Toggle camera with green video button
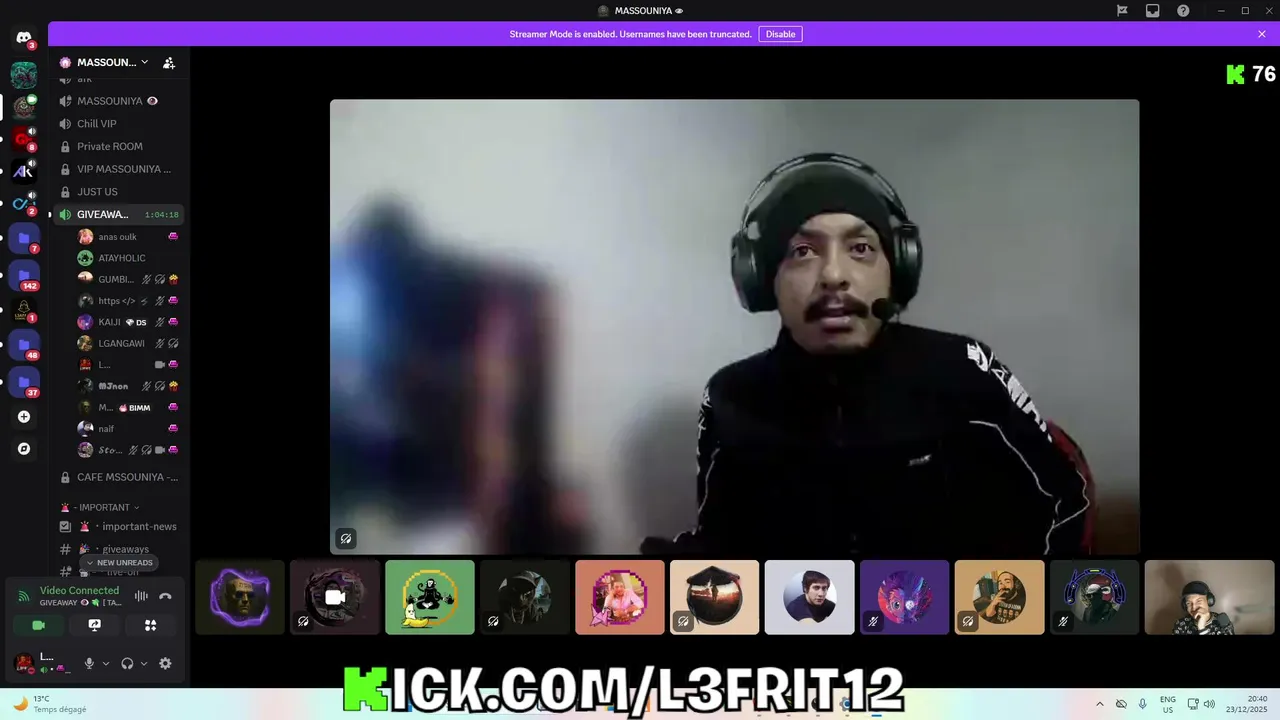 click(x=39, y=625)
